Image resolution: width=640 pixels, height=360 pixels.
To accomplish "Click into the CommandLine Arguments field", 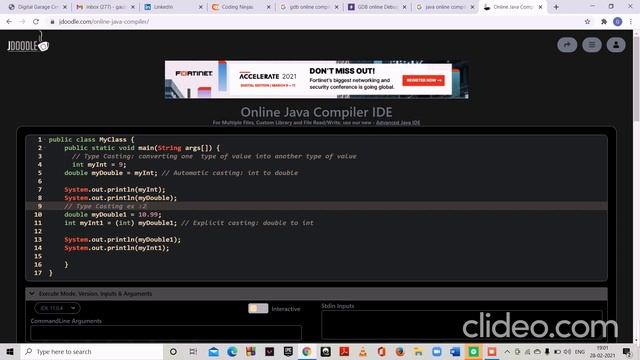I will (166, 333).
